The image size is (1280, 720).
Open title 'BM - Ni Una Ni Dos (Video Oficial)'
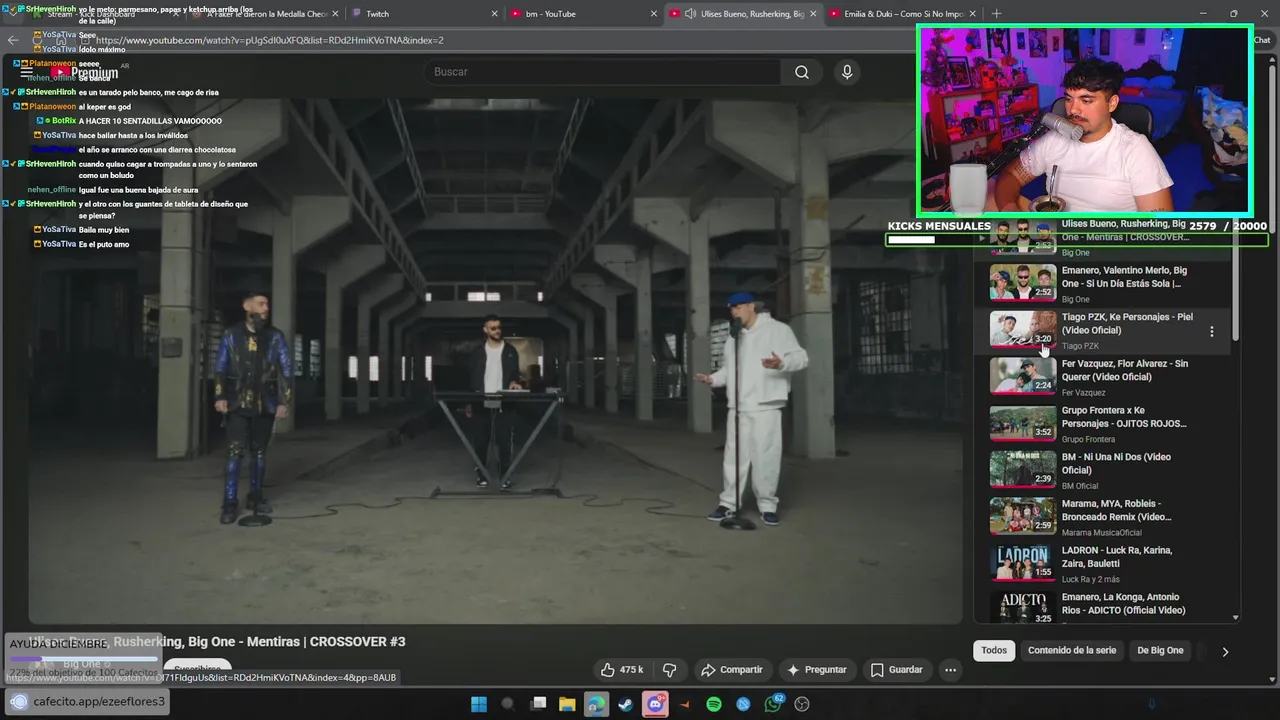1116,463
